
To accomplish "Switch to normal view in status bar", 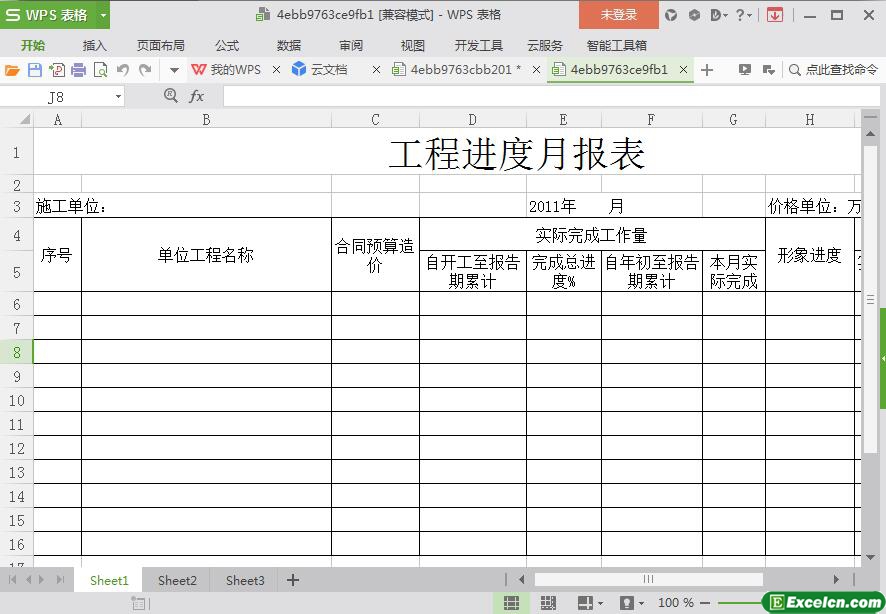I will (x=511, y=603).
